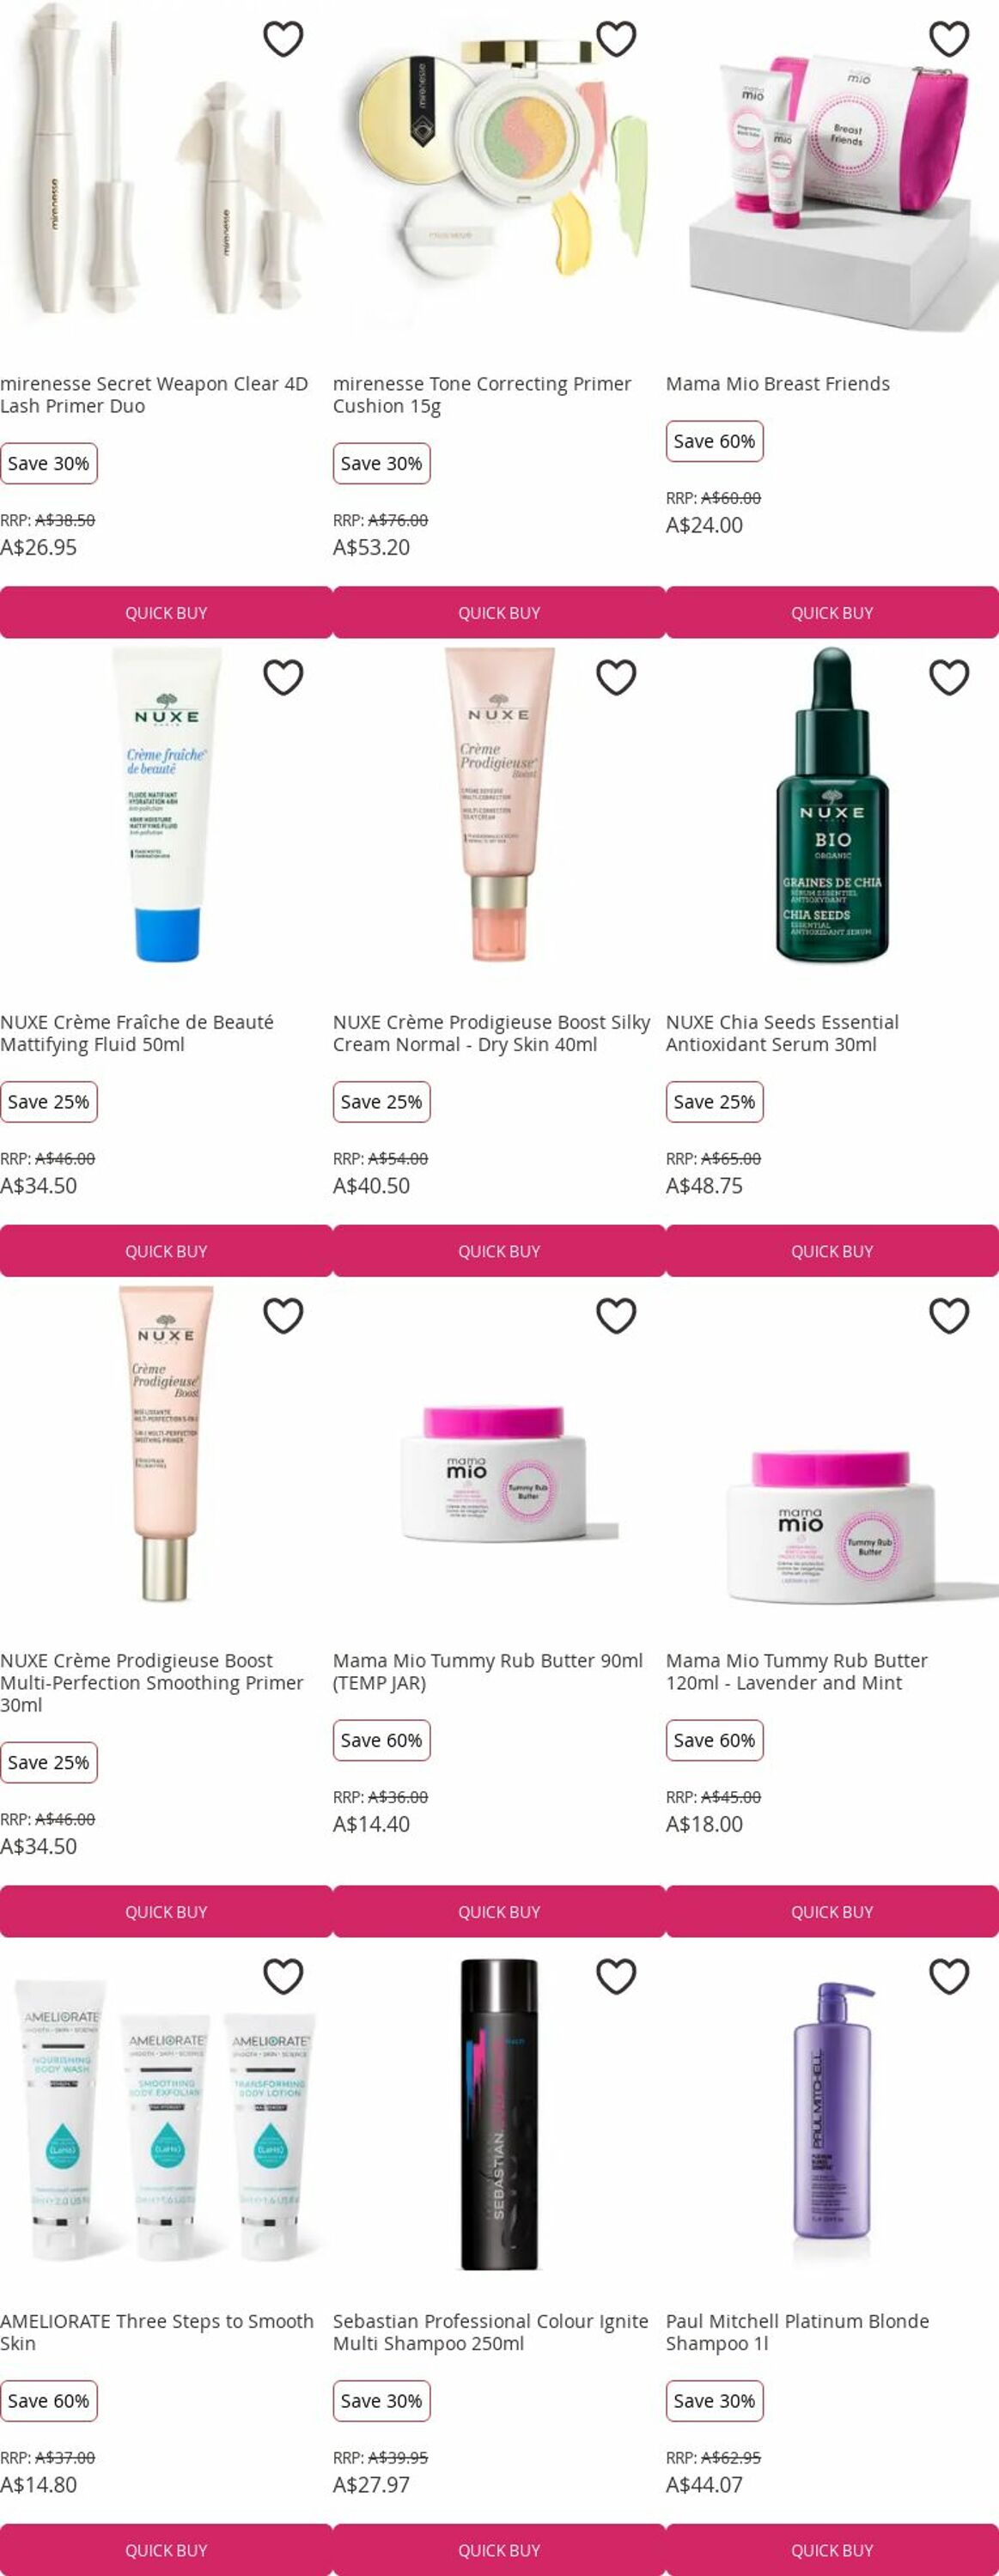Quick buy Mama Mio Lavender and Mint Butter

click(832, 1911)
